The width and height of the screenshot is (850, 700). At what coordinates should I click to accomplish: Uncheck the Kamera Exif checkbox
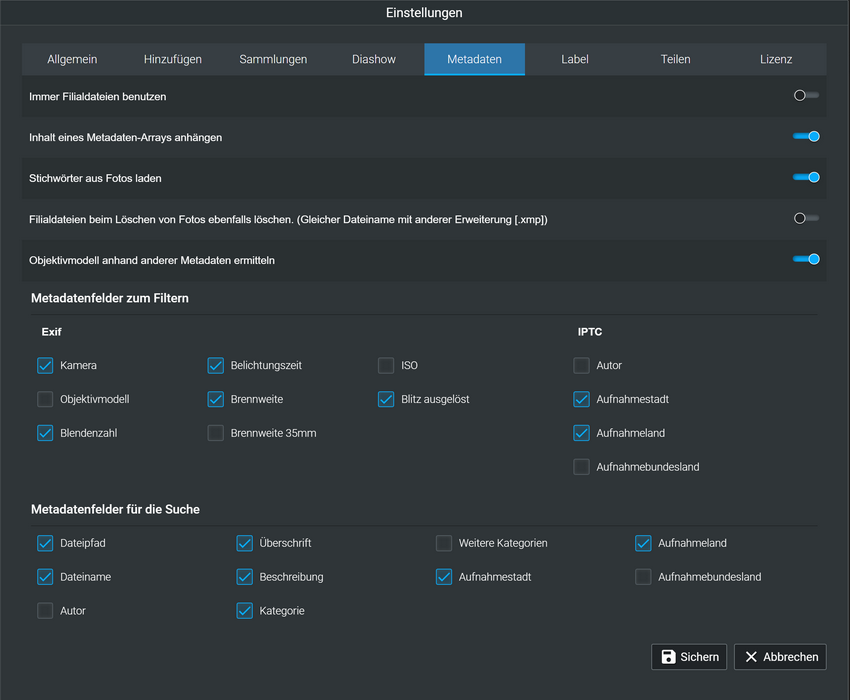(x=45, y=366)
